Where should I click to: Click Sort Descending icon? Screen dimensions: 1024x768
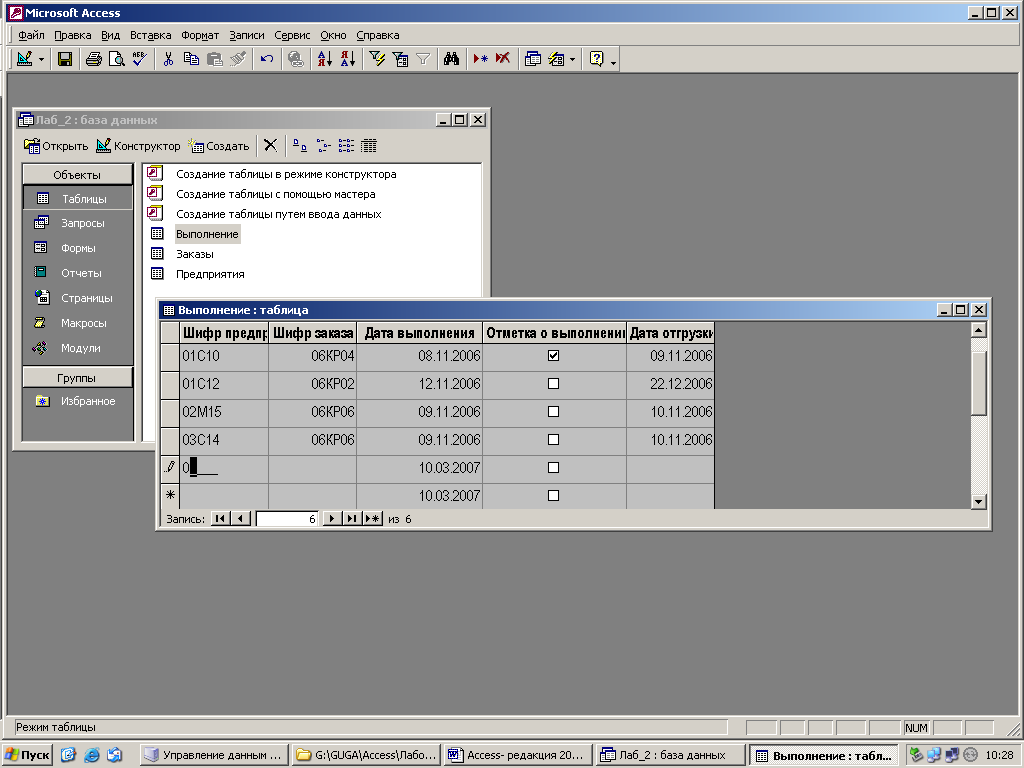(348, 59)
